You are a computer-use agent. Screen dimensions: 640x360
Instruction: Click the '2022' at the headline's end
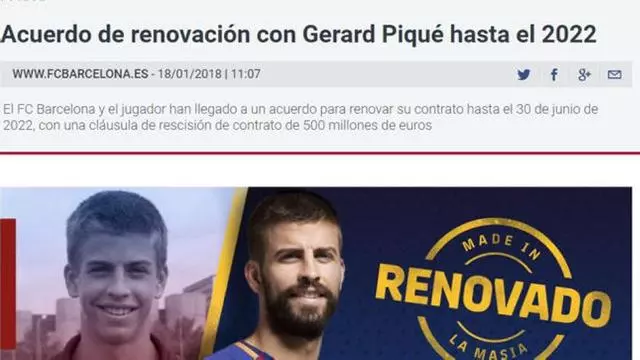pos(569,34)
